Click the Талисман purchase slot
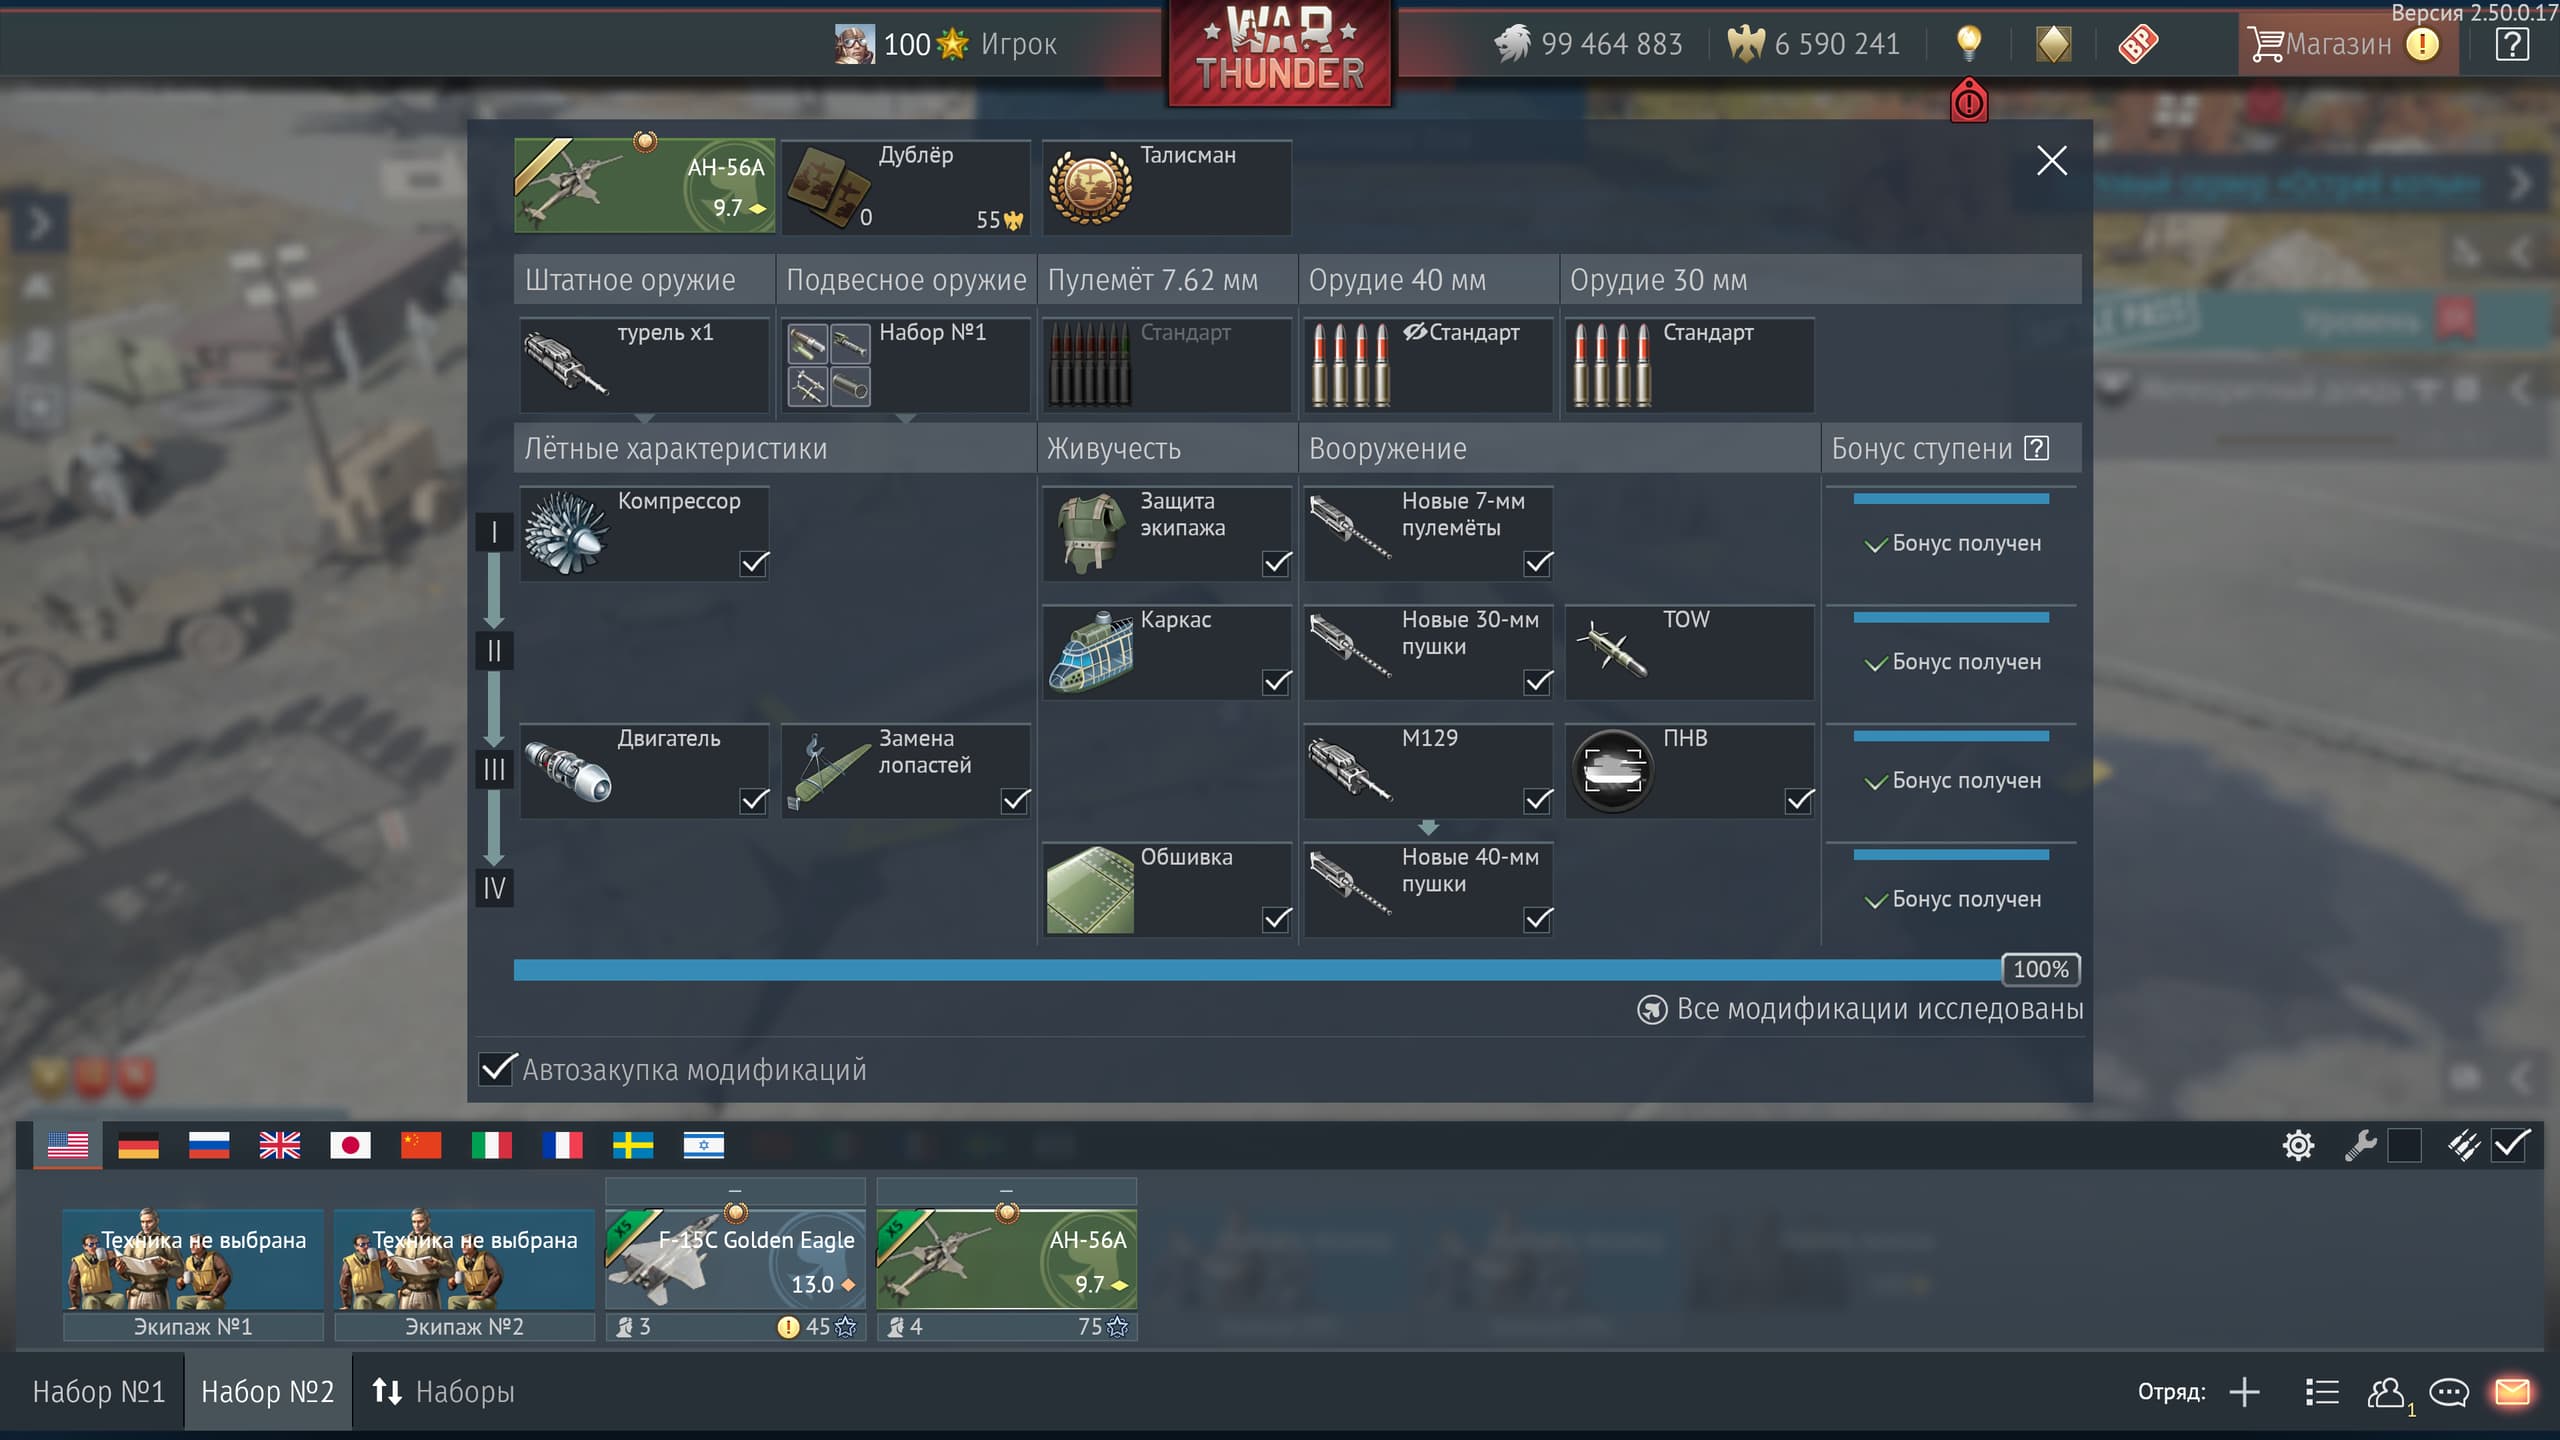Screen dimensions: 2560x1440 pos(1166,188)
